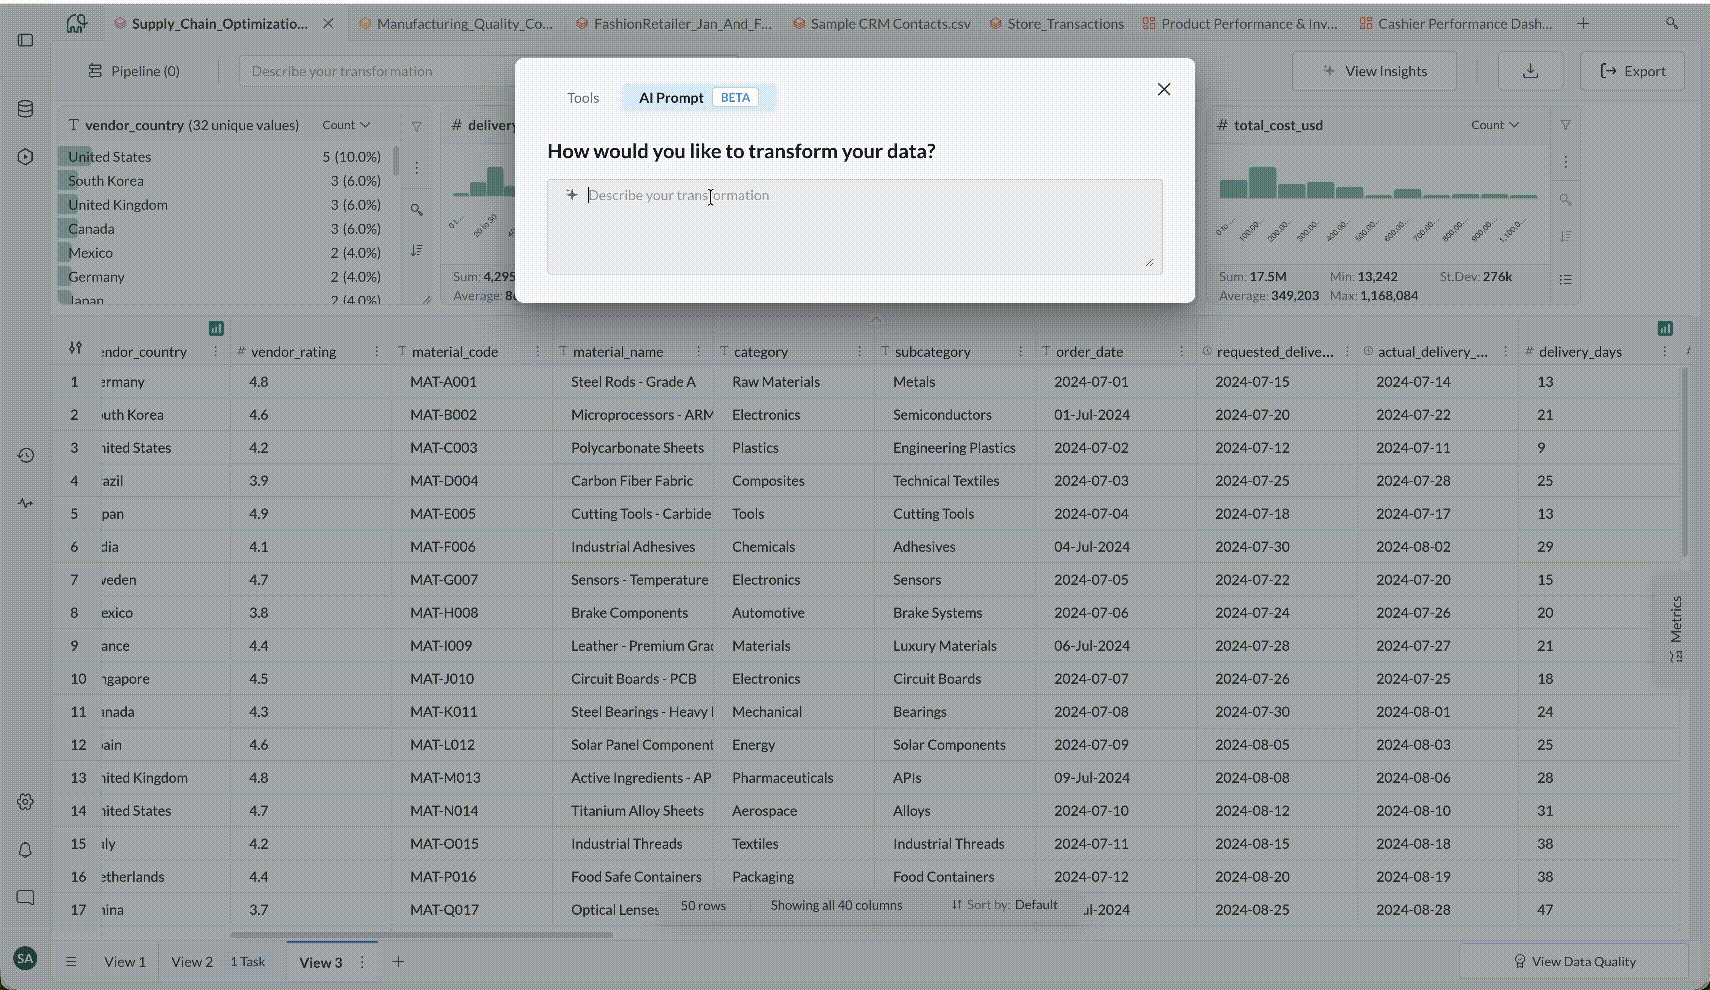
Task: Search values in vendor_country card
Action: click(417, 209)
